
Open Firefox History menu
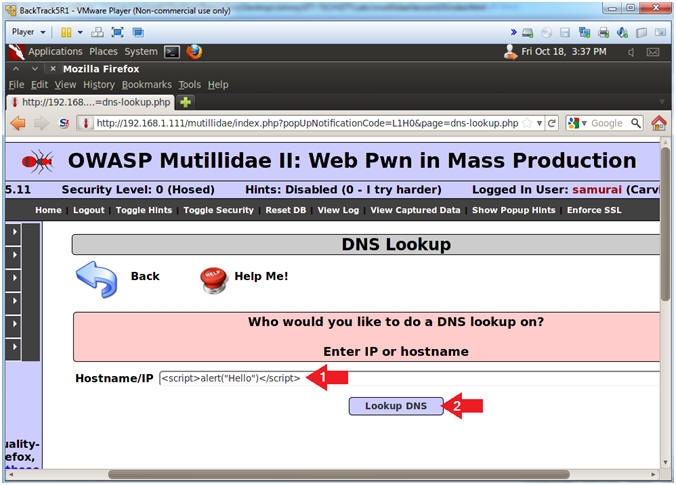tap(99, 85)
